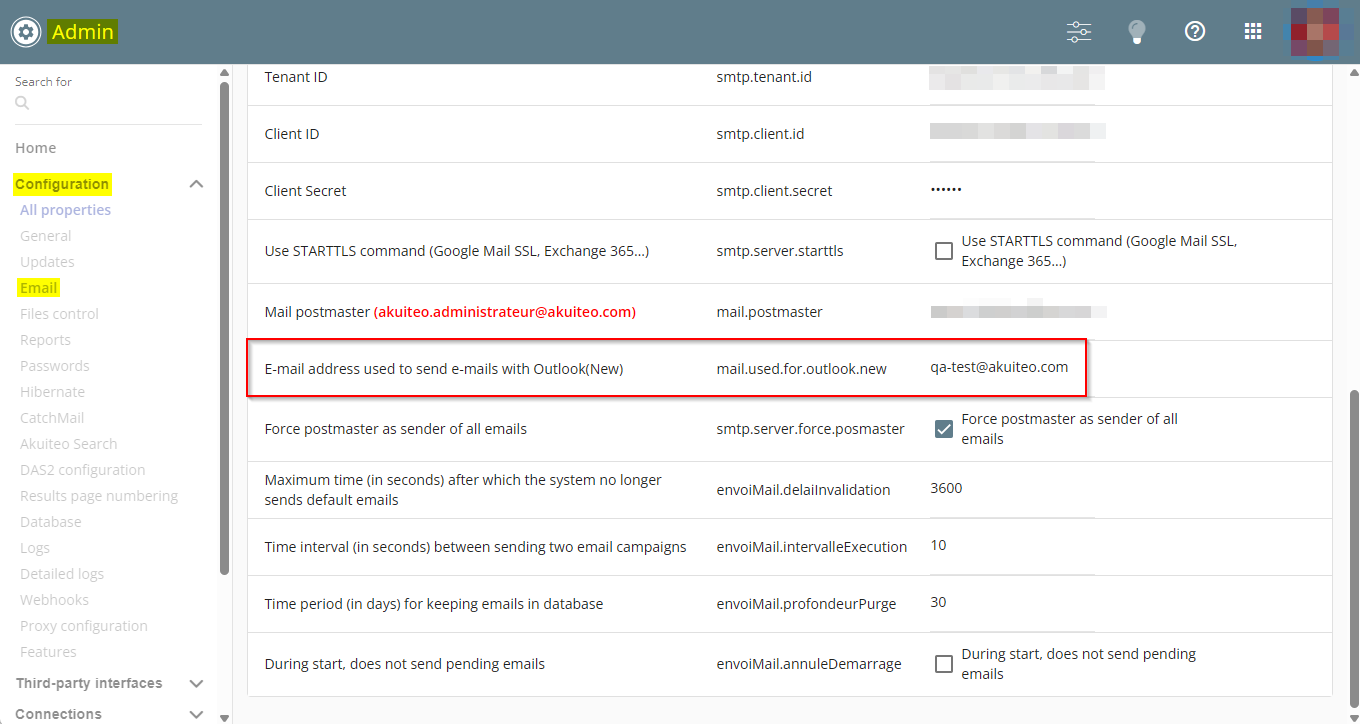Click the Client Secret password field

pos(1010,191)
